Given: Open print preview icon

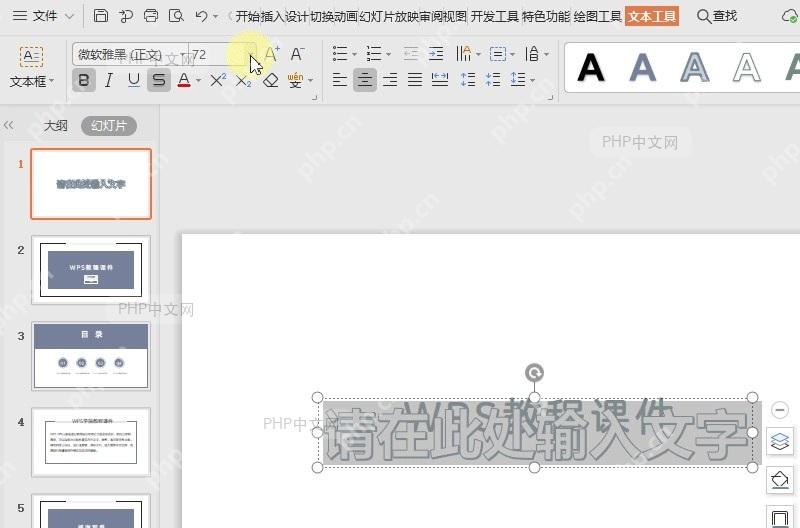Looking at the screenshot, I should pos(176,16).
